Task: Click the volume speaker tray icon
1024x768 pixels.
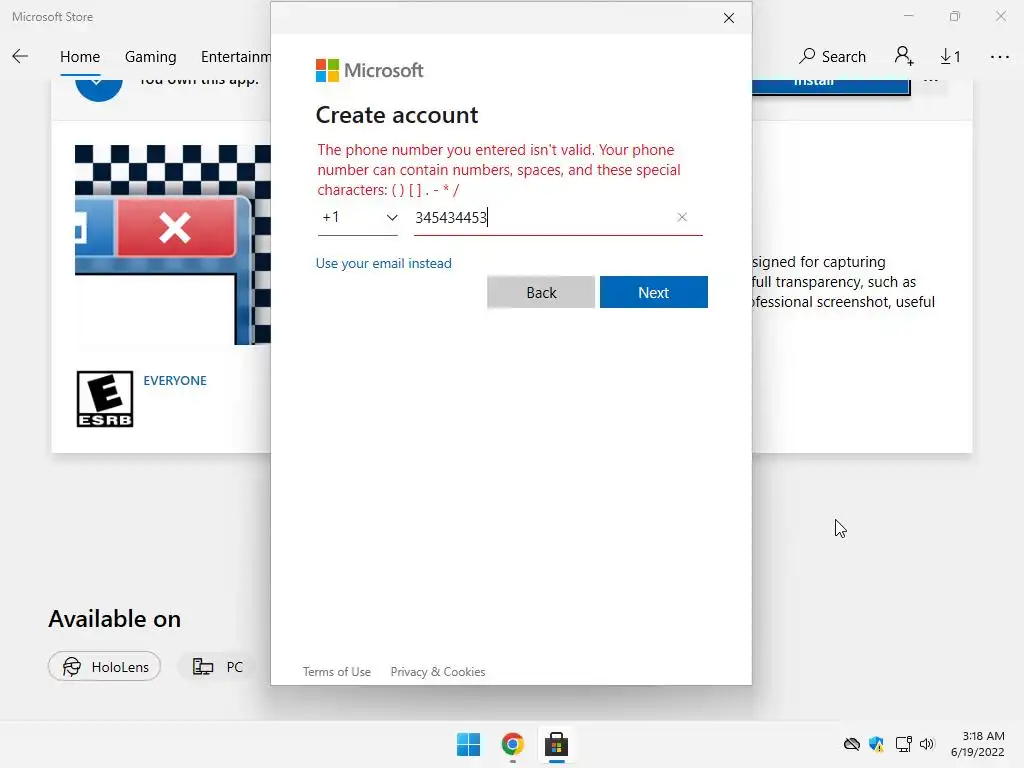Action: [927, 744]
